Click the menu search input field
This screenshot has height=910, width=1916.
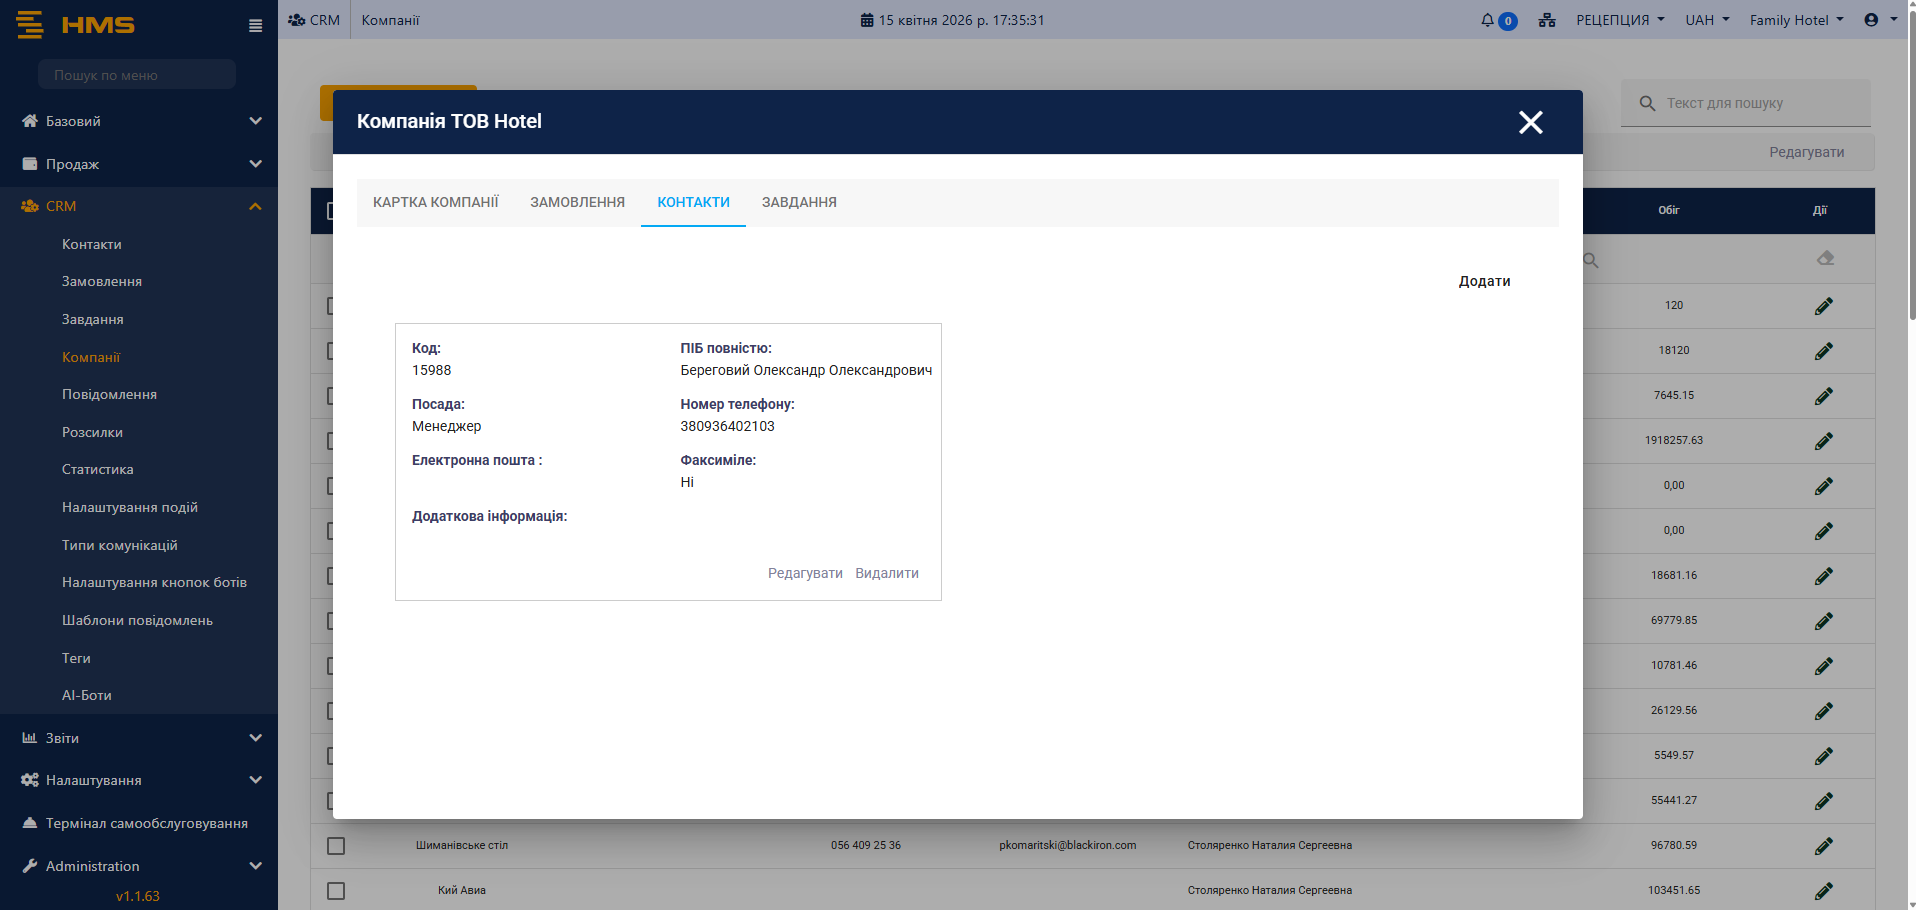pyautogui.click(x=137, y=75)
